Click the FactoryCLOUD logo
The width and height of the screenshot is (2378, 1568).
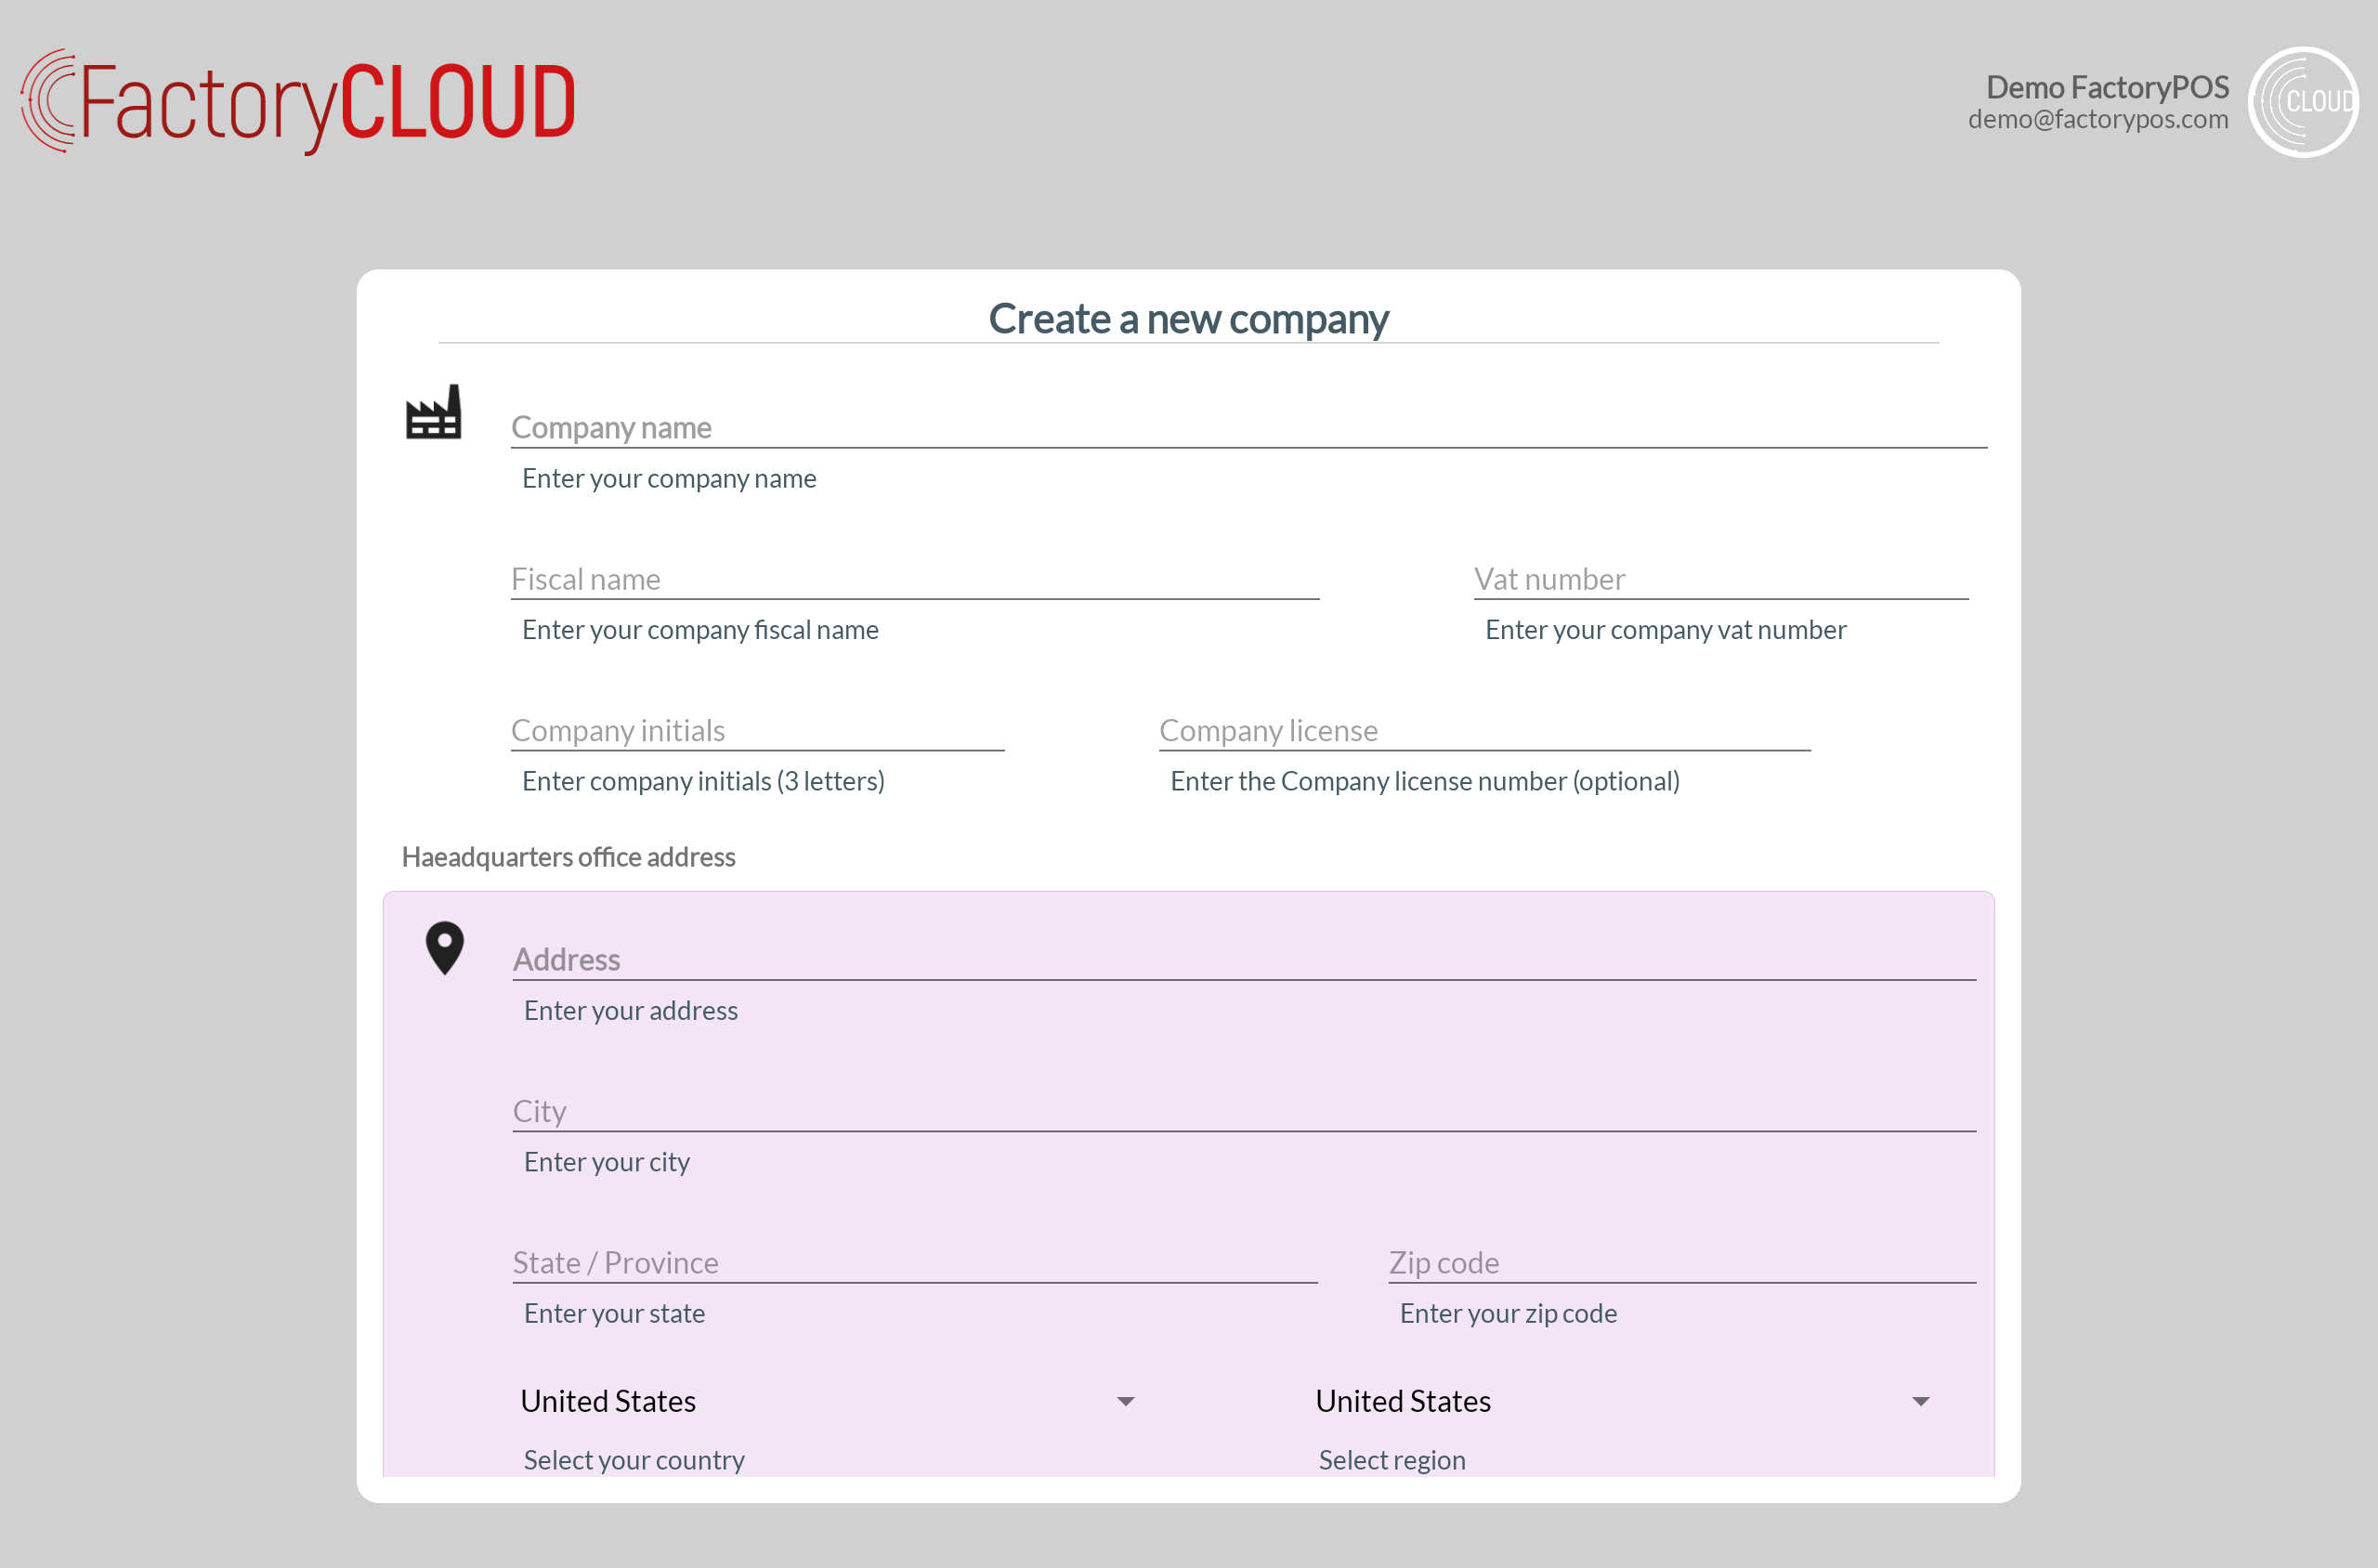(298, 101)
